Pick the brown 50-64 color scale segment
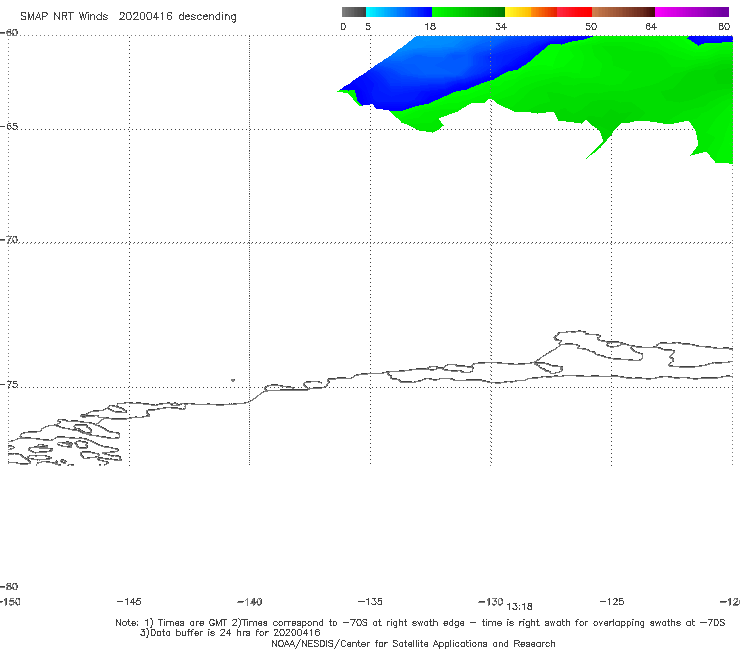 click(623, 12)
